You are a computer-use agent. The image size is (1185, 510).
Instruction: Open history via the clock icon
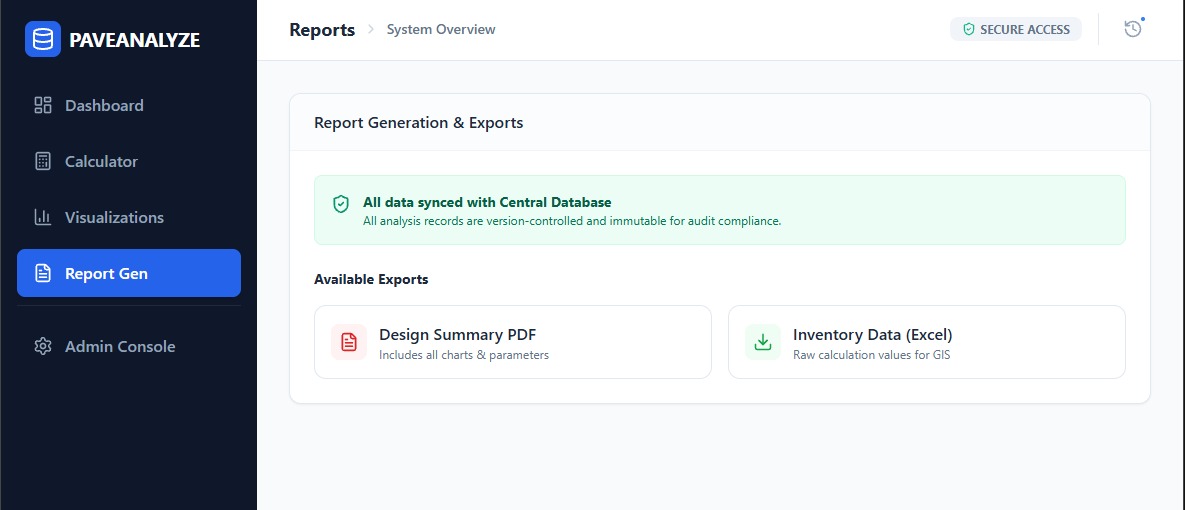(1132, 29)
